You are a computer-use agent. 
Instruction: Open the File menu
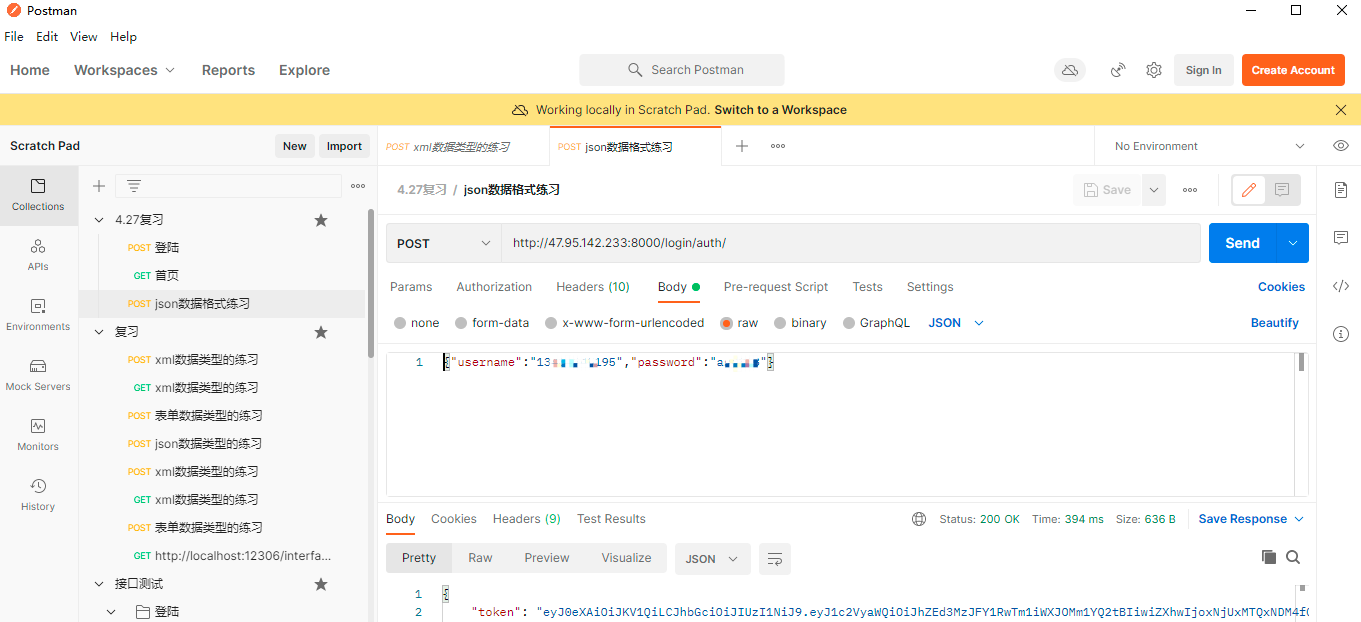[x=14, y=37]
